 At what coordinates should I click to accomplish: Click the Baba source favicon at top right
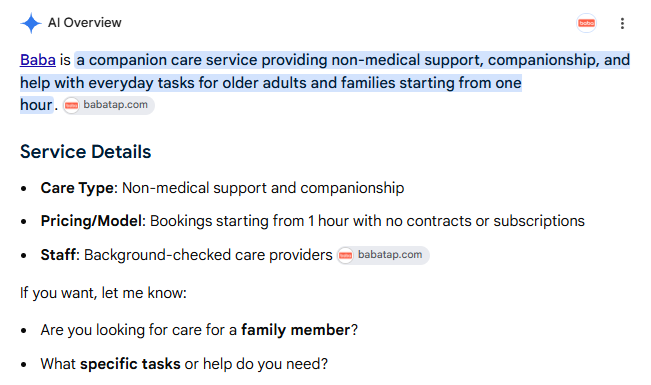(x=586, y=23)
